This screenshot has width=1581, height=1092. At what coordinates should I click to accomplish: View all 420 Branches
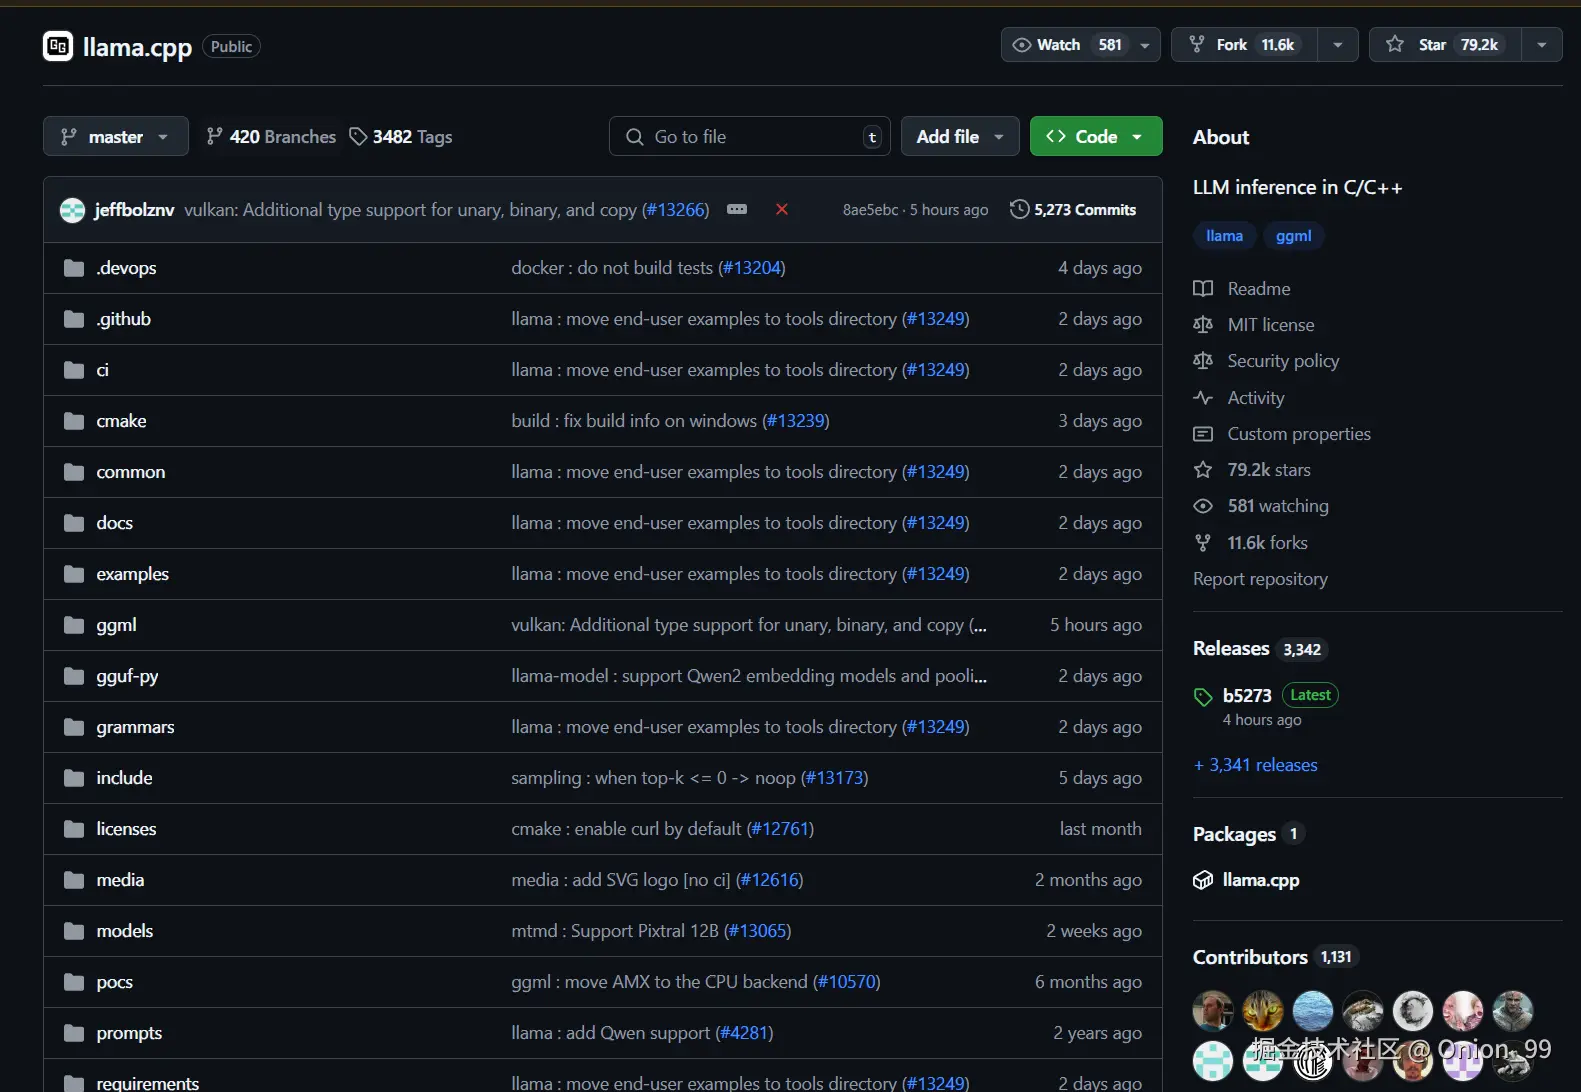271,136
